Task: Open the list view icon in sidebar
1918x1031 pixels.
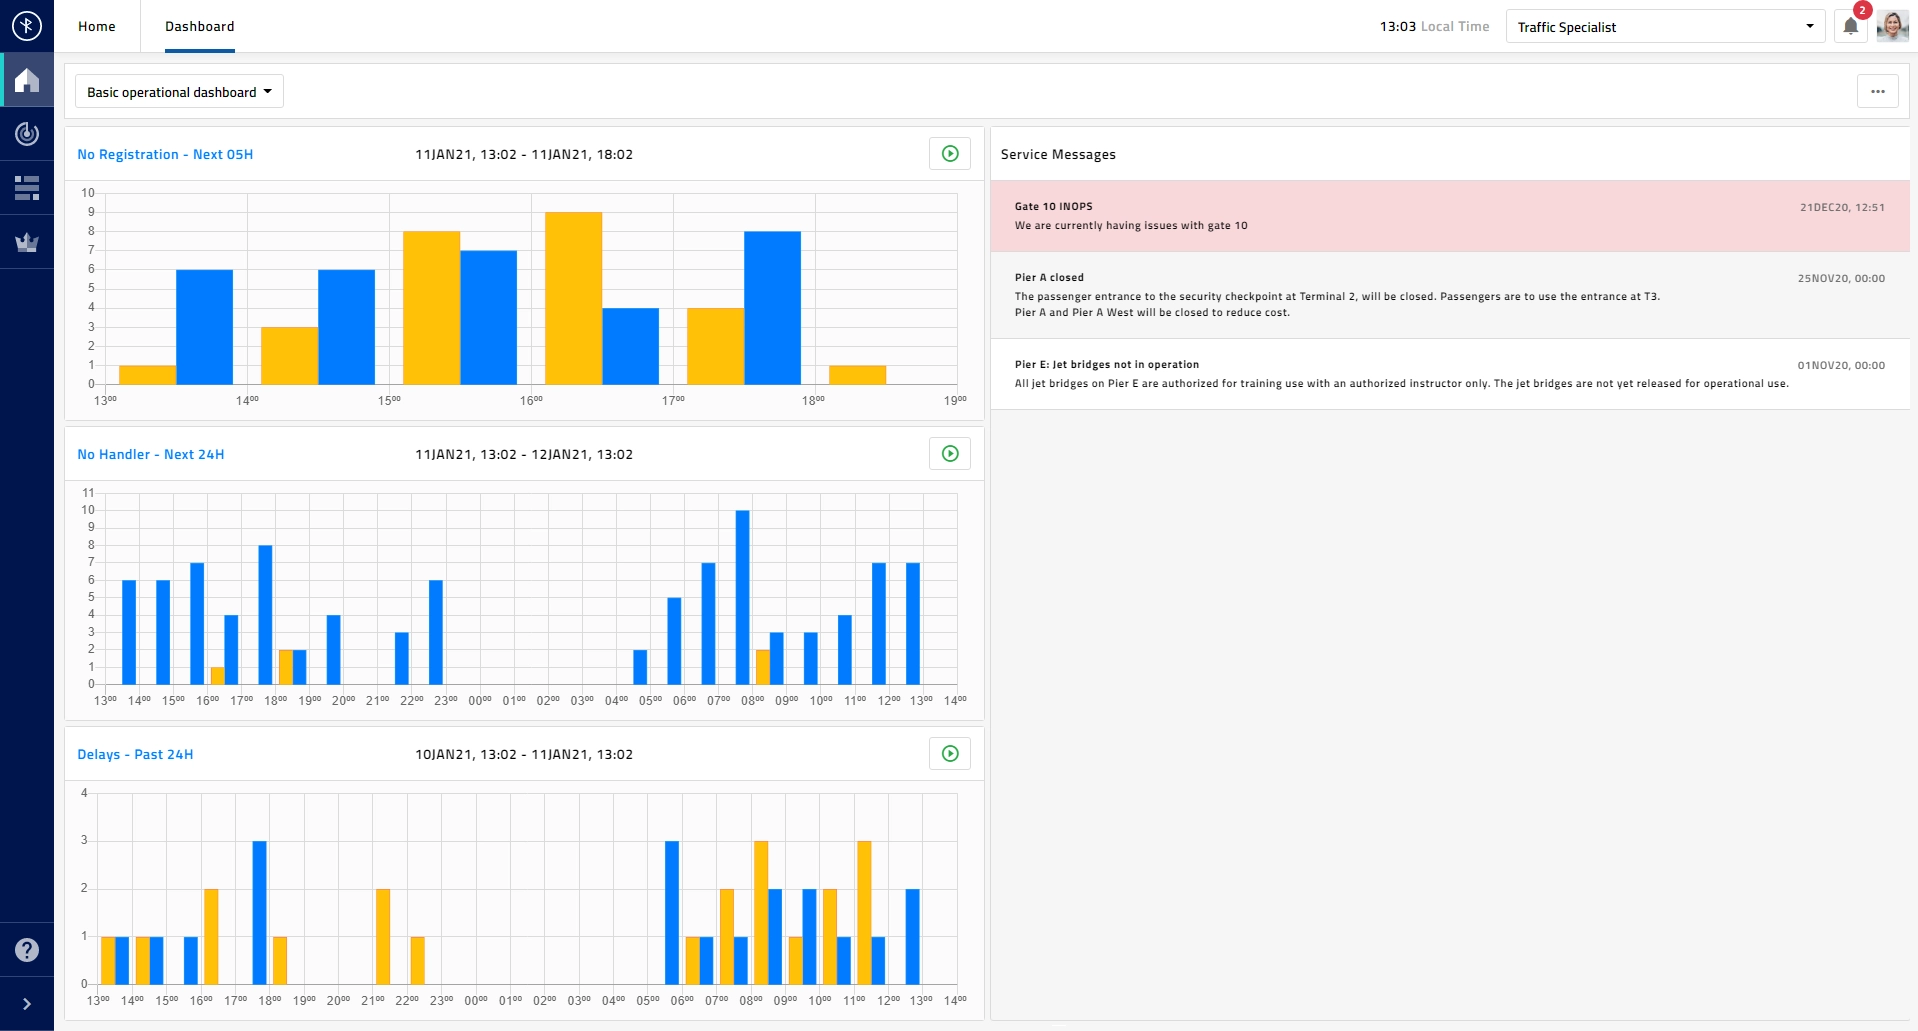Action: click(27, 188)
